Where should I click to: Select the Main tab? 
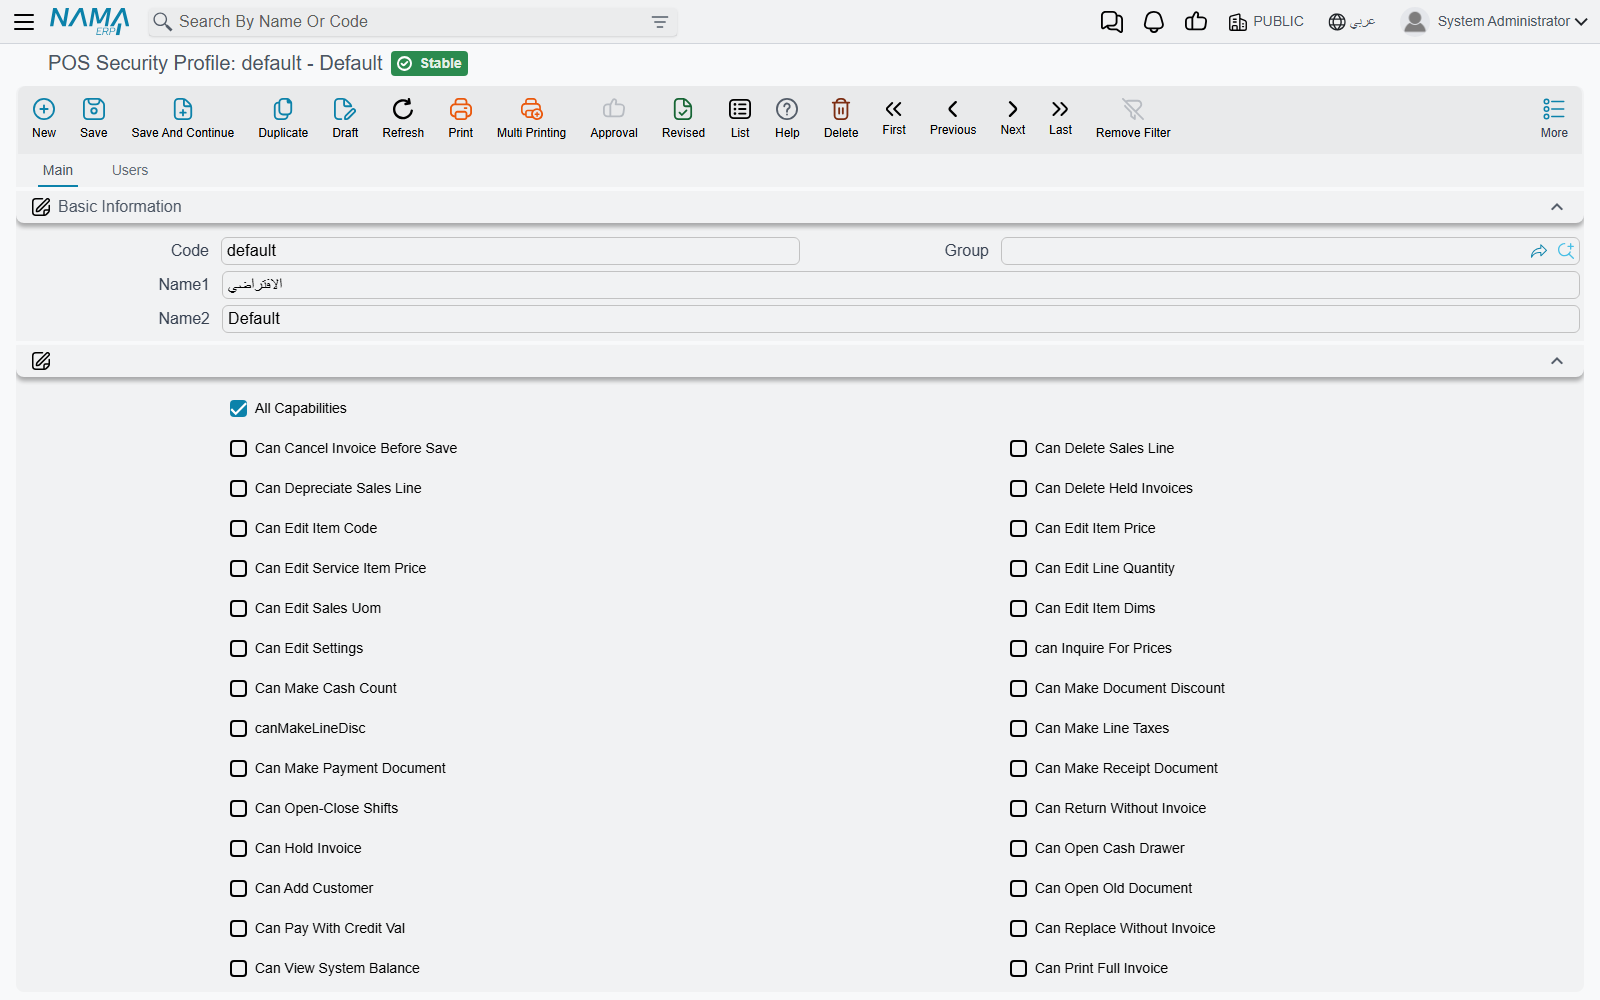[x=58, y=170]
